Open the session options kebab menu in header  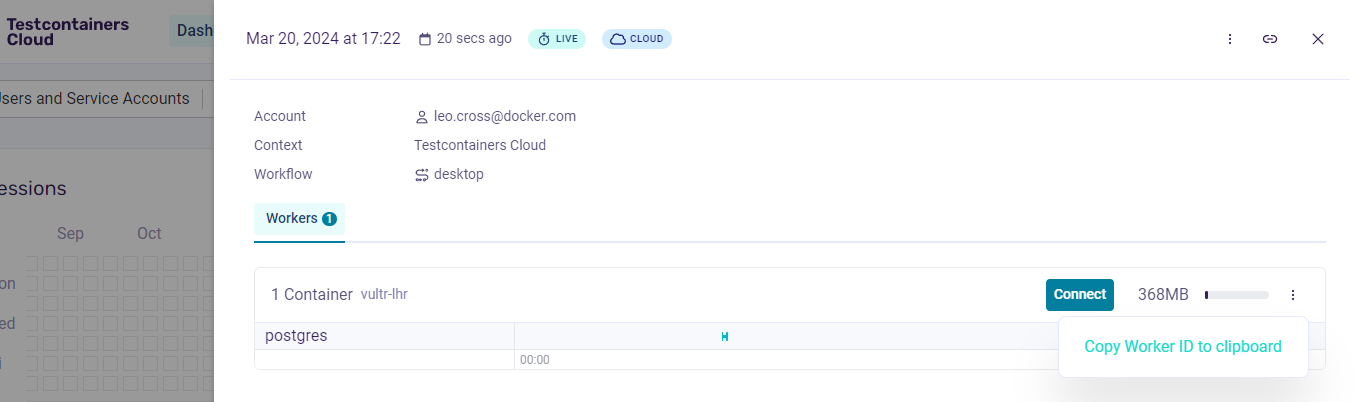point(1230,39)
